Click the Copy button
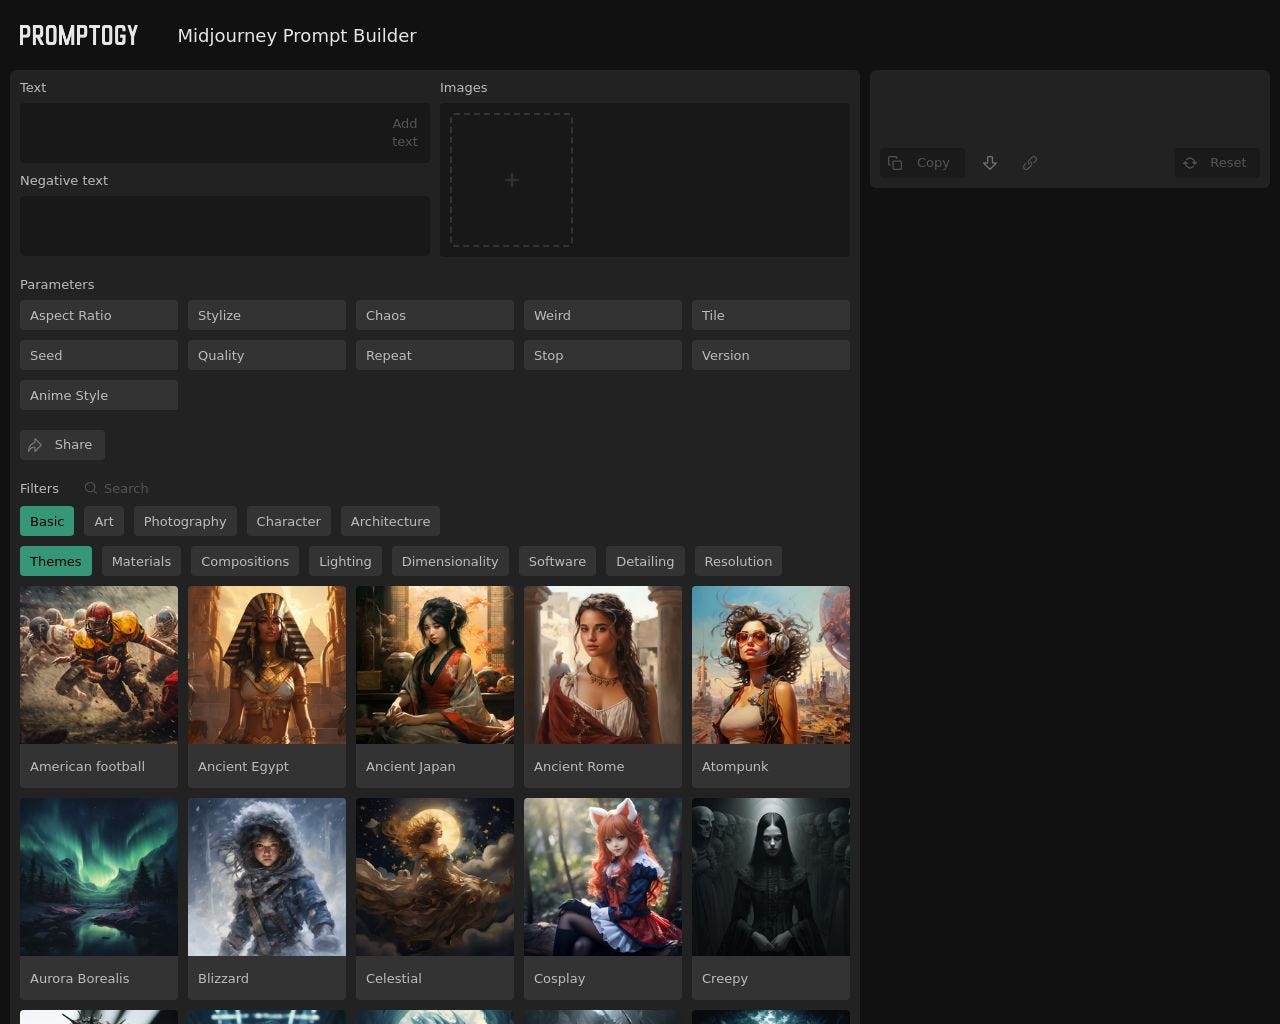The image size is (1280, 1024). click(922, 163)
